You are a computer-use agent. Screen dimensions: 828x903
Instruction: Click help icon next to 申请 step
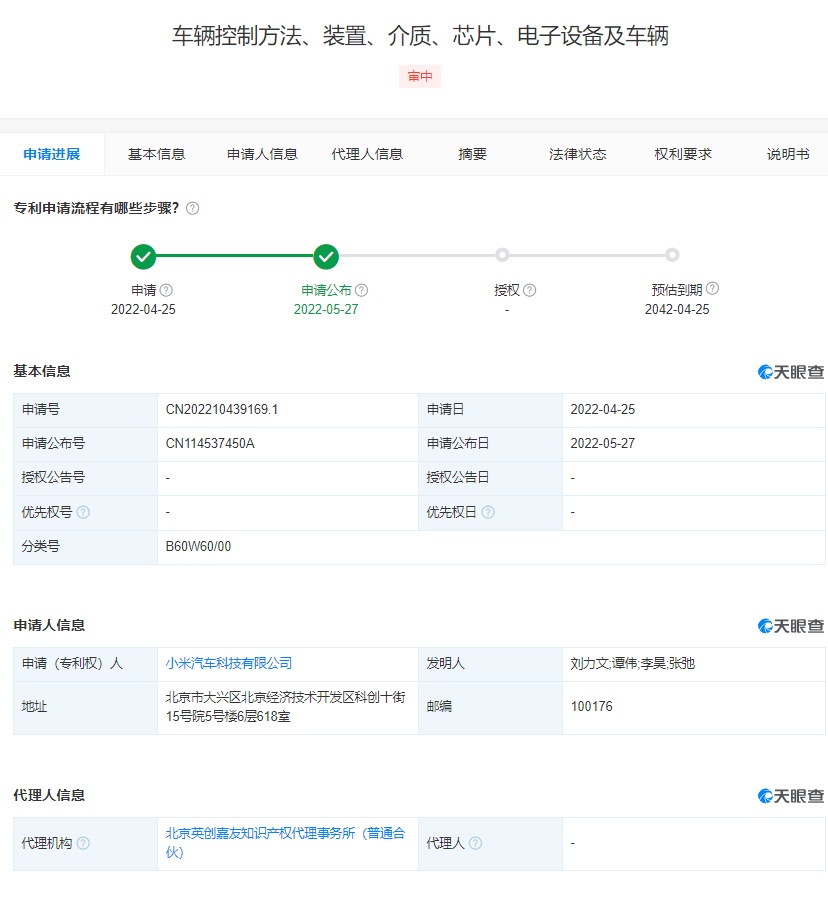(x=166, y=290)
